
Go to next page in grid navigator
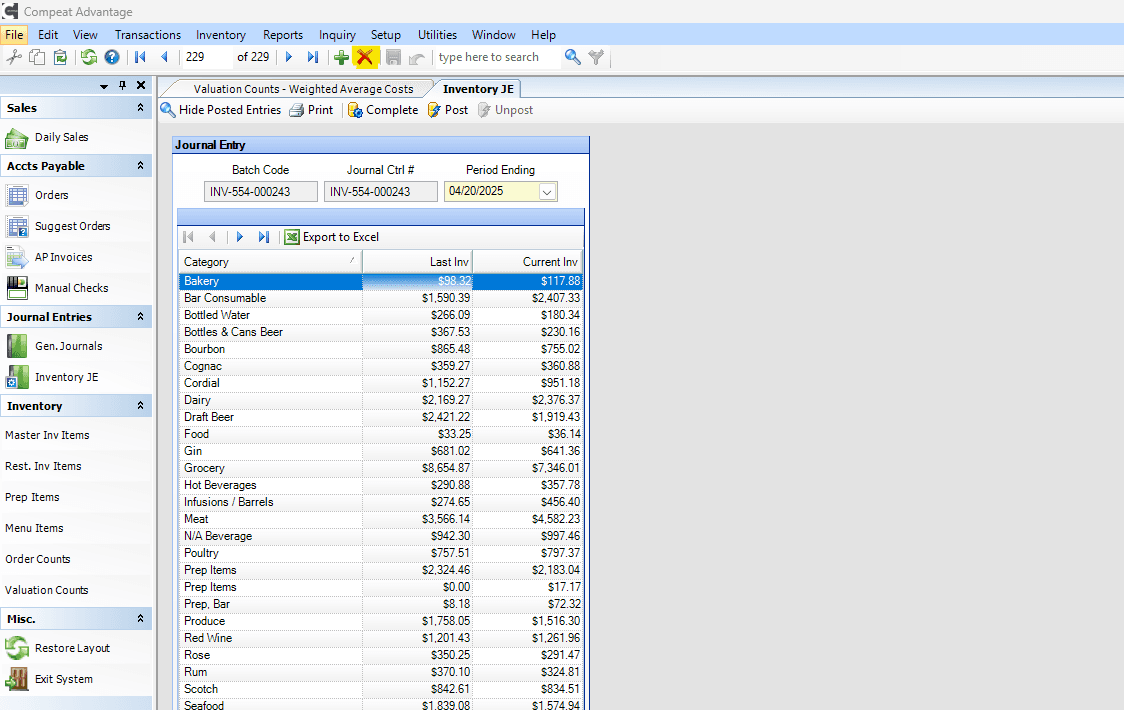coord(240,237)
